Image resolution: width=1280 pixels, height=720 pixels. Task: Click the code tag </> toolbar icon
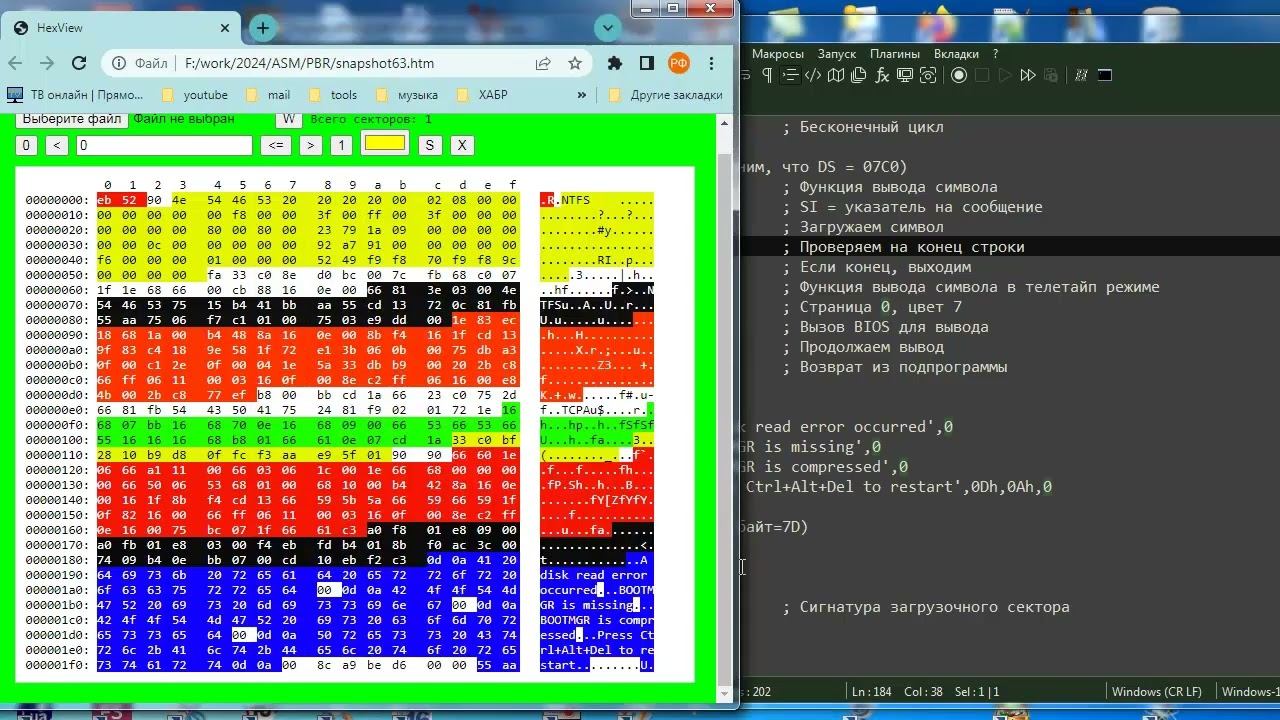tap(813, 75)
